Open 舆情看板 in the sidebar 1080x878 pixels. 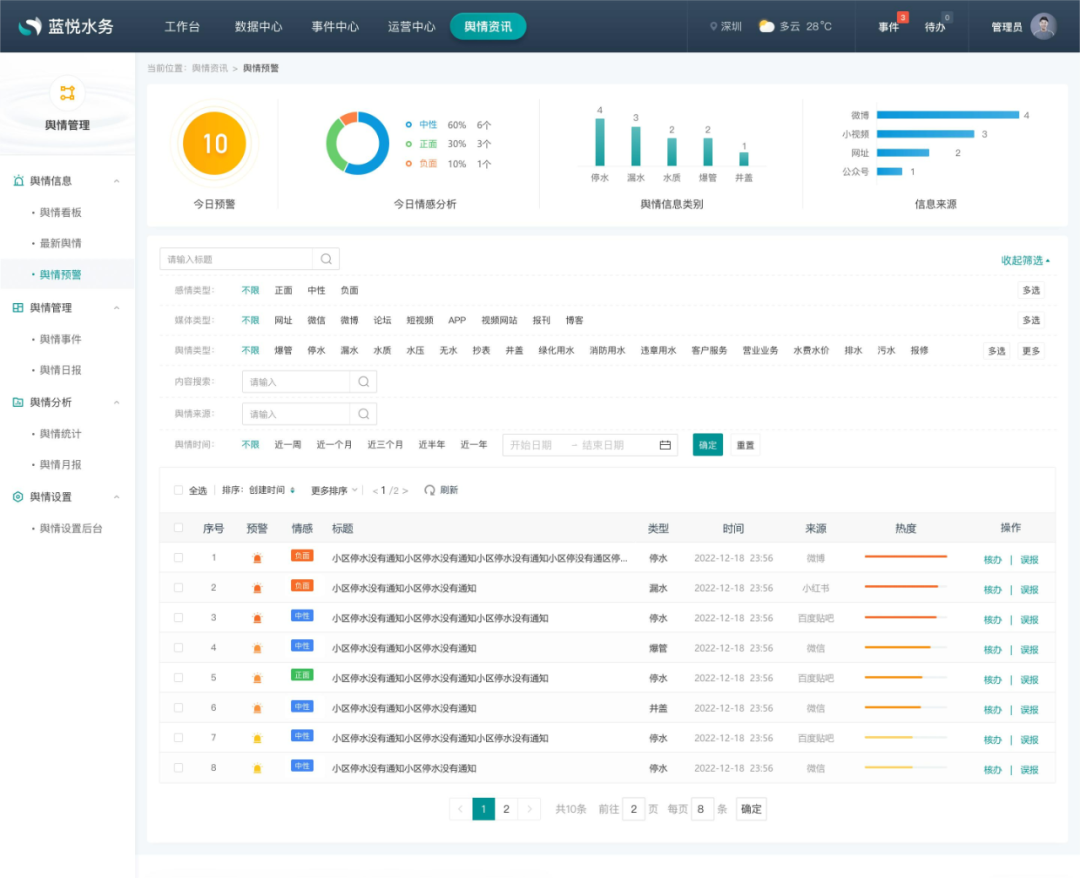[61, 212]
